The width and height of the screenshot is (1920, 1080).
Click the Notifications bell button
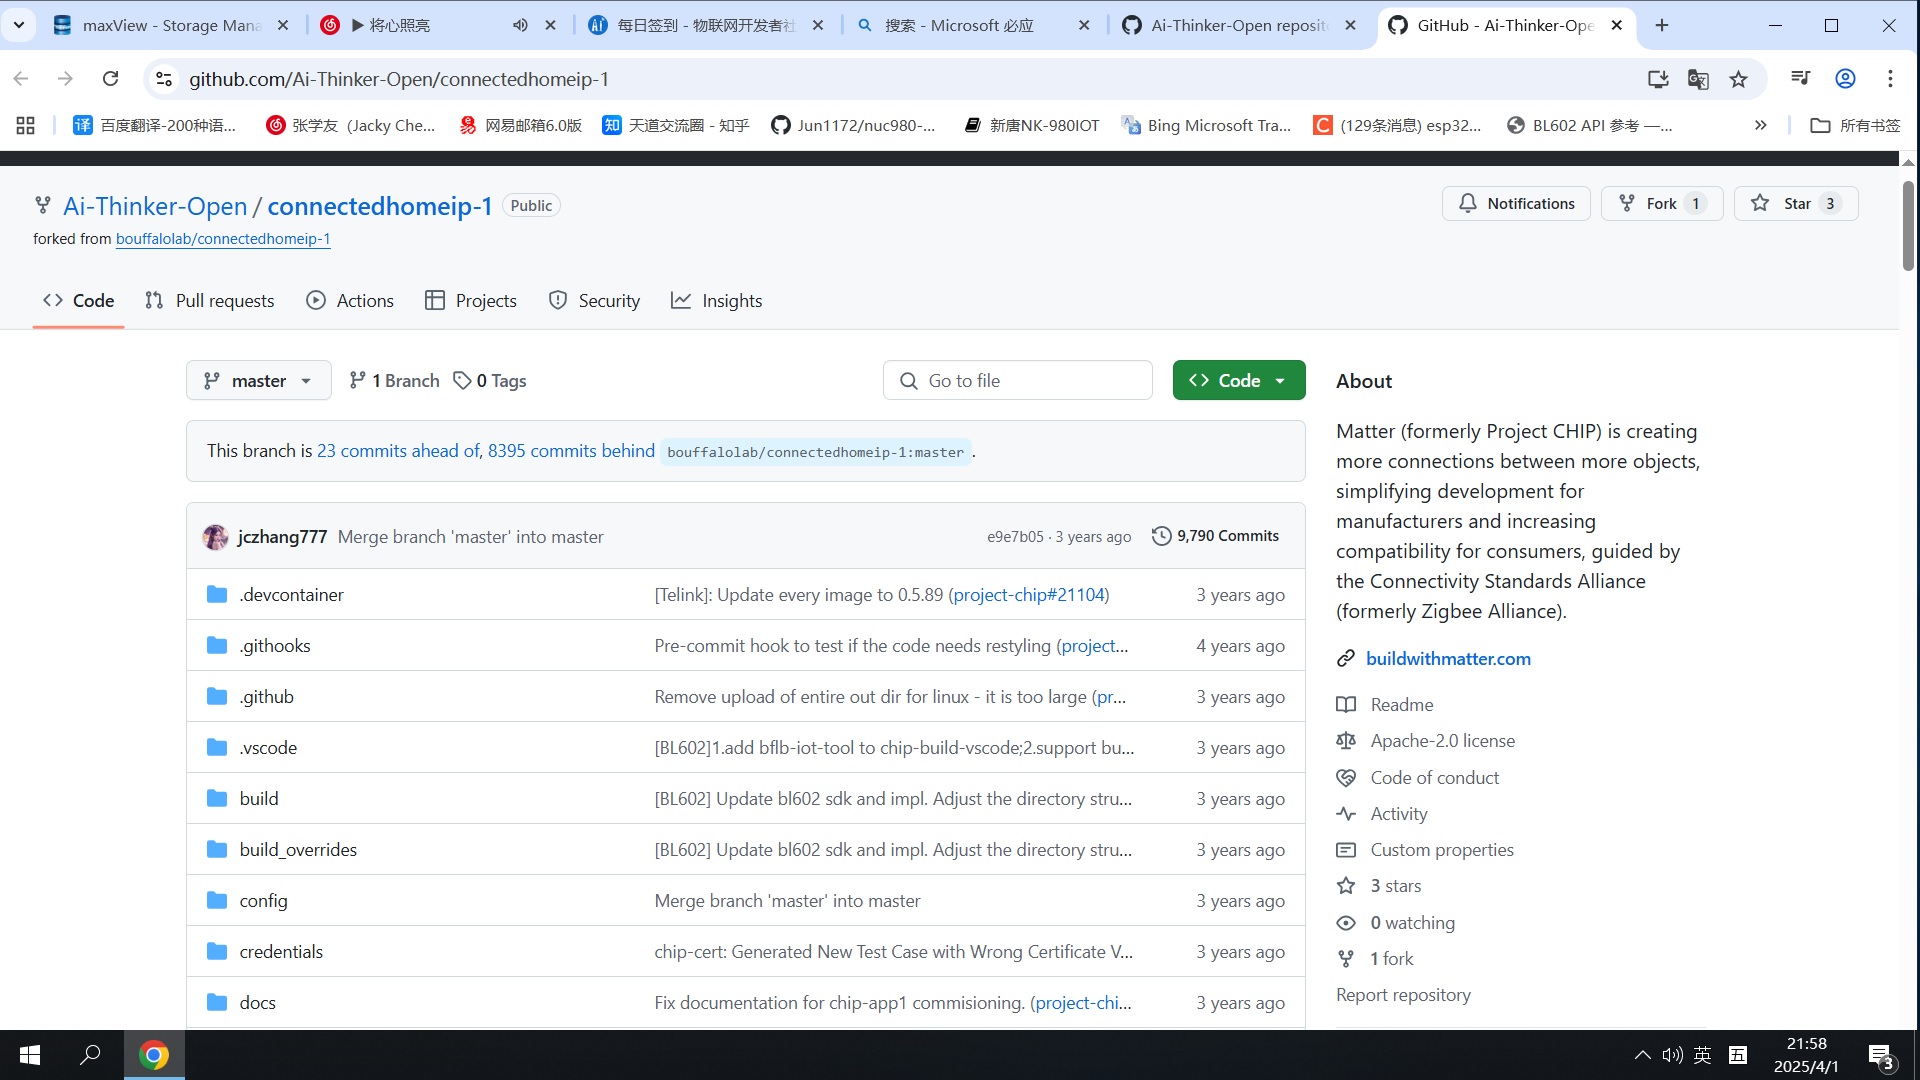coord(1516,203)
